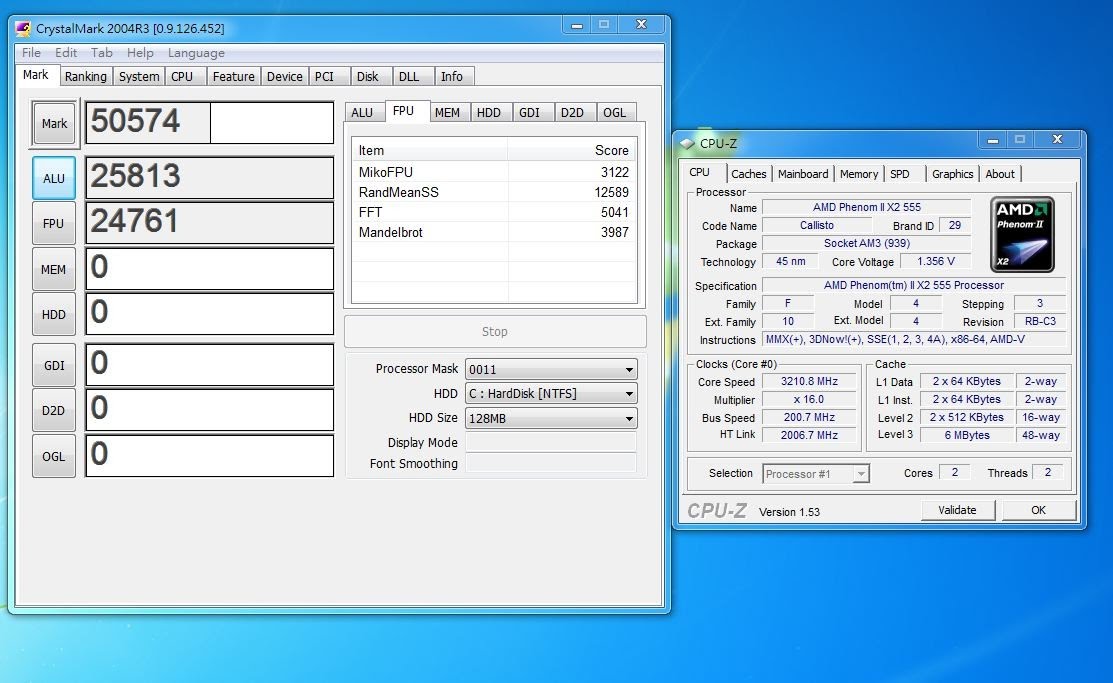
Task: Run the FPU benchmark button
Action: [x=54, y=224]
